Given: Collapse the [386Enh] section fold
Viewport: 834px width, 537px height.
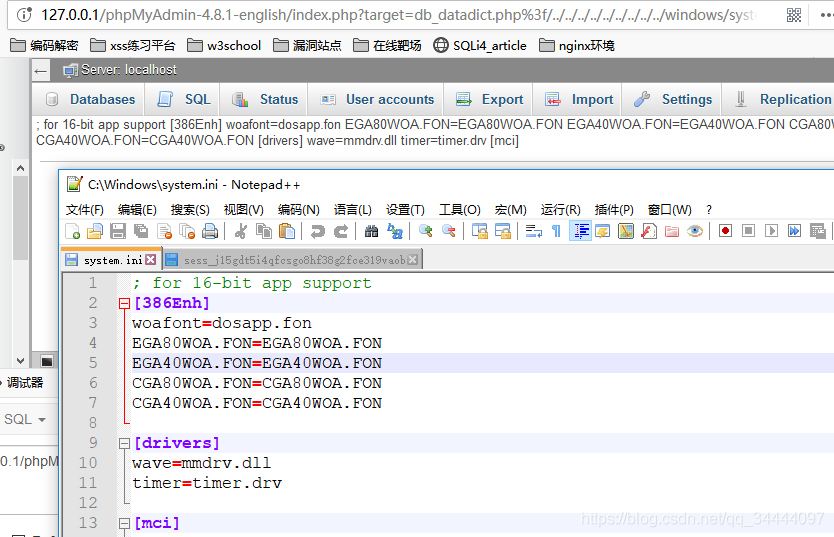Looking at the screenshot, I should [x=124, y=304].
